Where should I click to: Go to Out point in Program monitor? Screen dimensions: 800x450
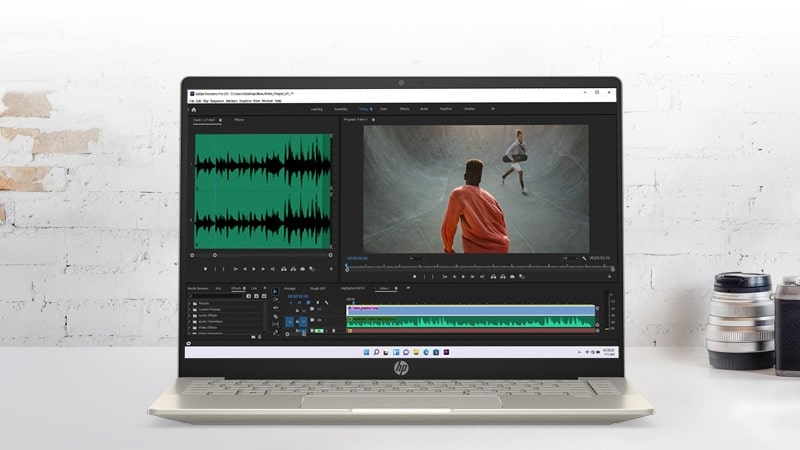482,277
